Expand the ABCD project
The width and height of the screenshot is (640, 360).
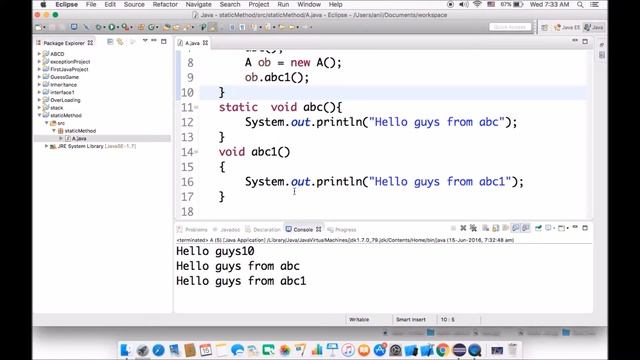(39, 54)
